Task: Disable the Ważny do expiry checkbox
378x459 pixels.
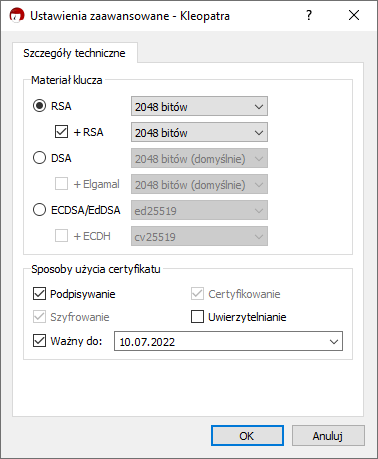Action: click(39, 341)
